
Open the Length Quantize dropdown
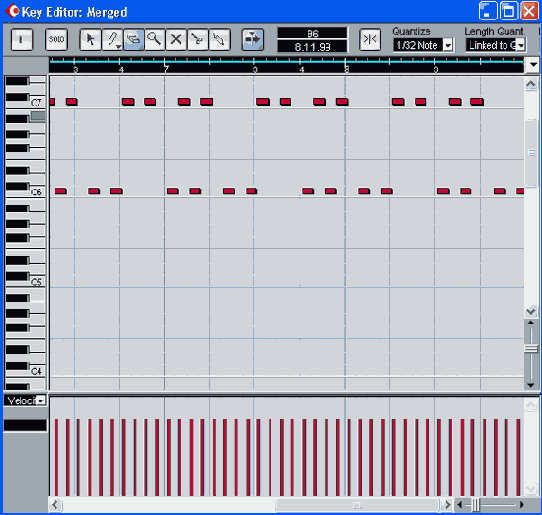pos(496,45)
